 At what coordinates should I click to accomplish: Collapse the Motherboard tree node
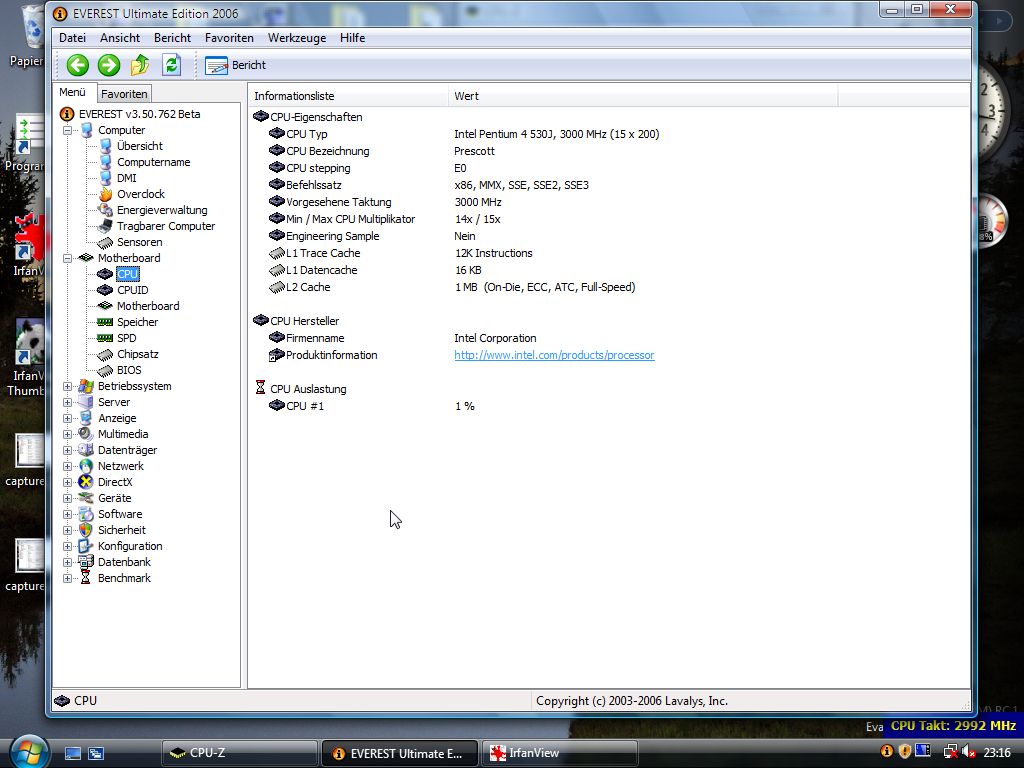[x=67, y=259]
